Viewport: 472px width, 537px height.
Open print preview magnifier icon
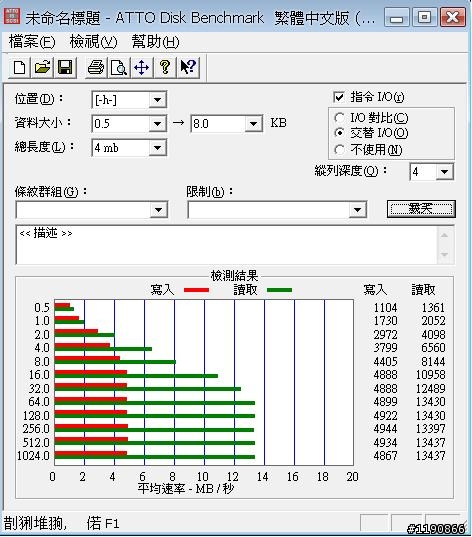click(x=119, y=67)
